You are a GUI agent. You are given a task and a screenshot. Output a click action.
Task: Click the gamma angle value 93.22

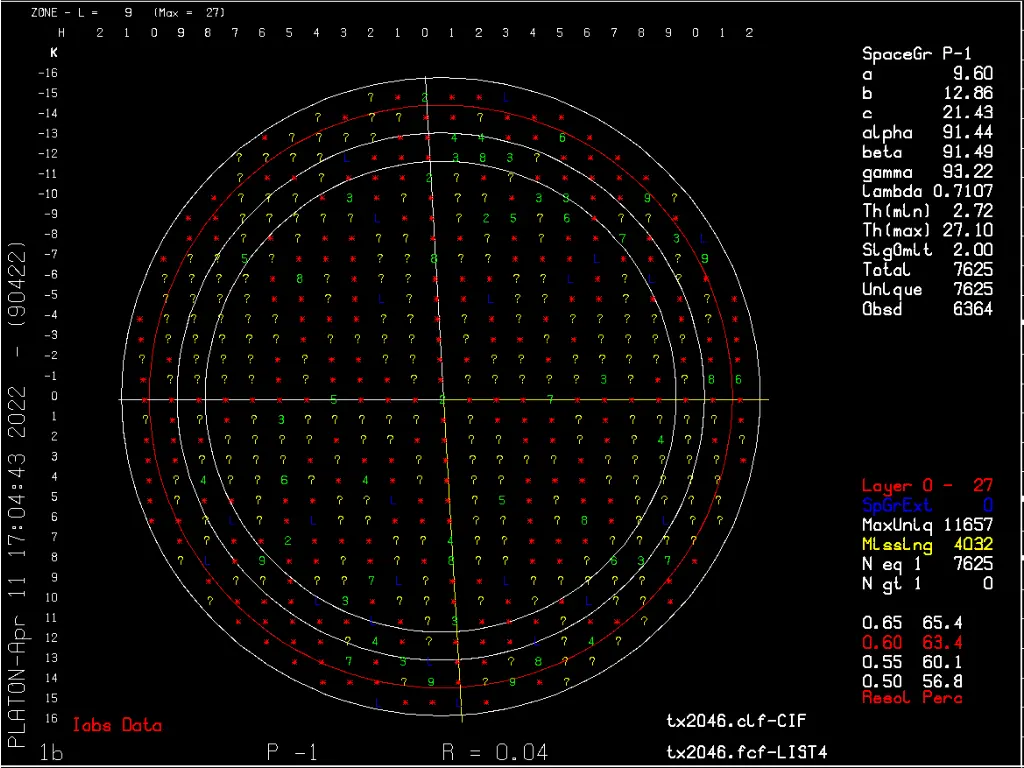pyautogui.click(x=968, y=172)
